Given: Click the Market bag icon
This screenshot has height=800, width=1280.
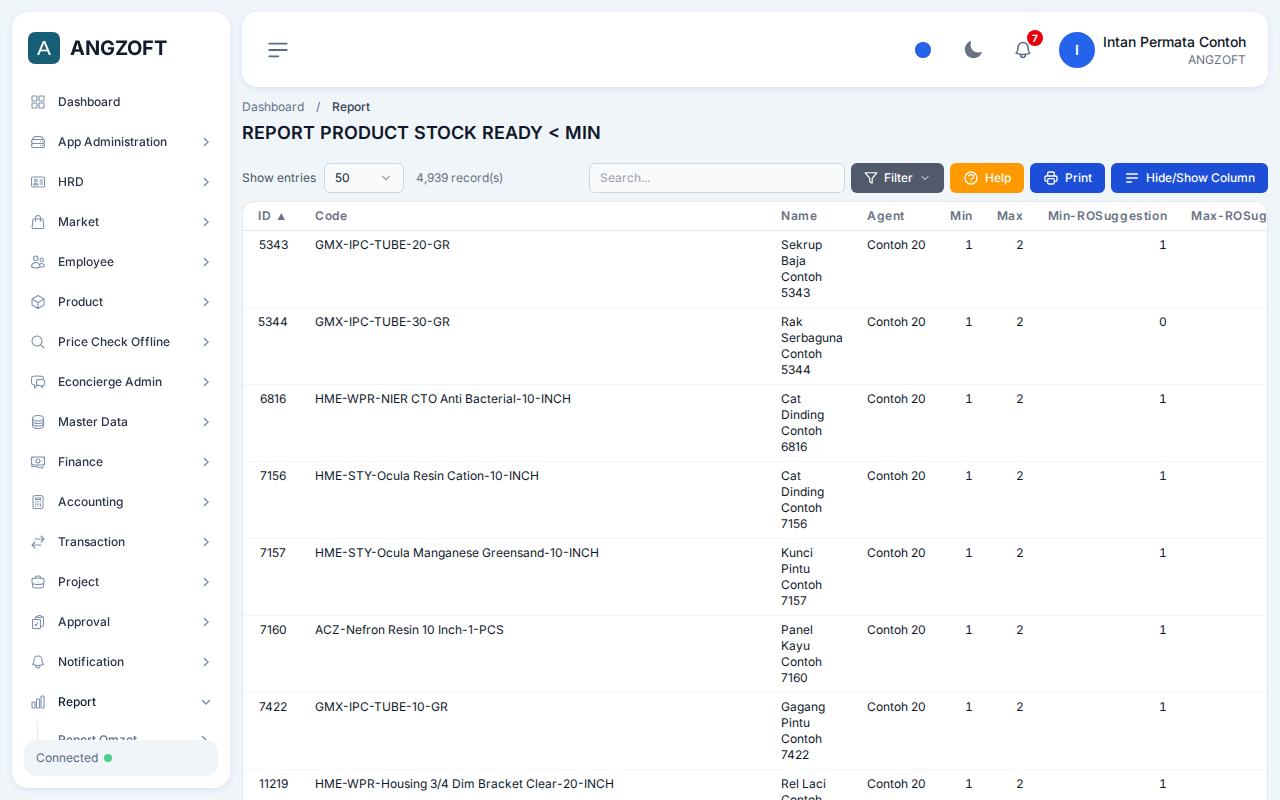Looking at the screenshot, I should point(38,222).
